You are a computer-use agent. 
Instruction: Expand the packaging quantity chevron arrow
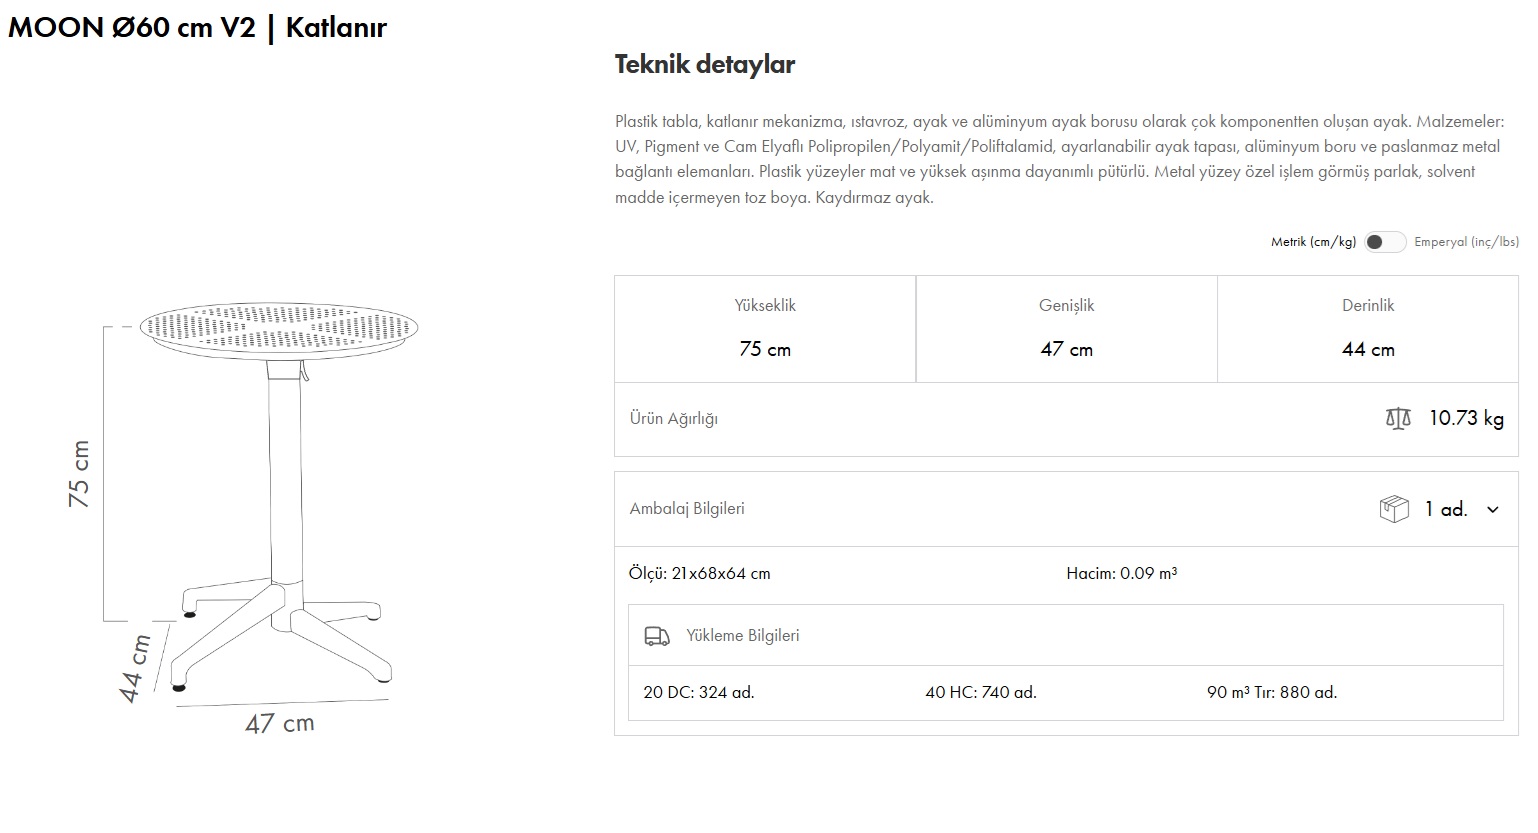[x=1493, y=510]
